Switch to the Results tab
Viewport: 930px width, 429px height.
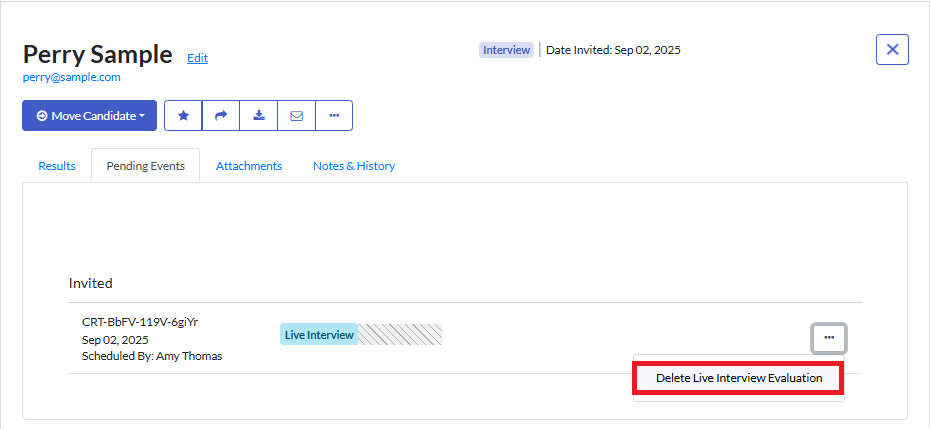click(57, 166)
